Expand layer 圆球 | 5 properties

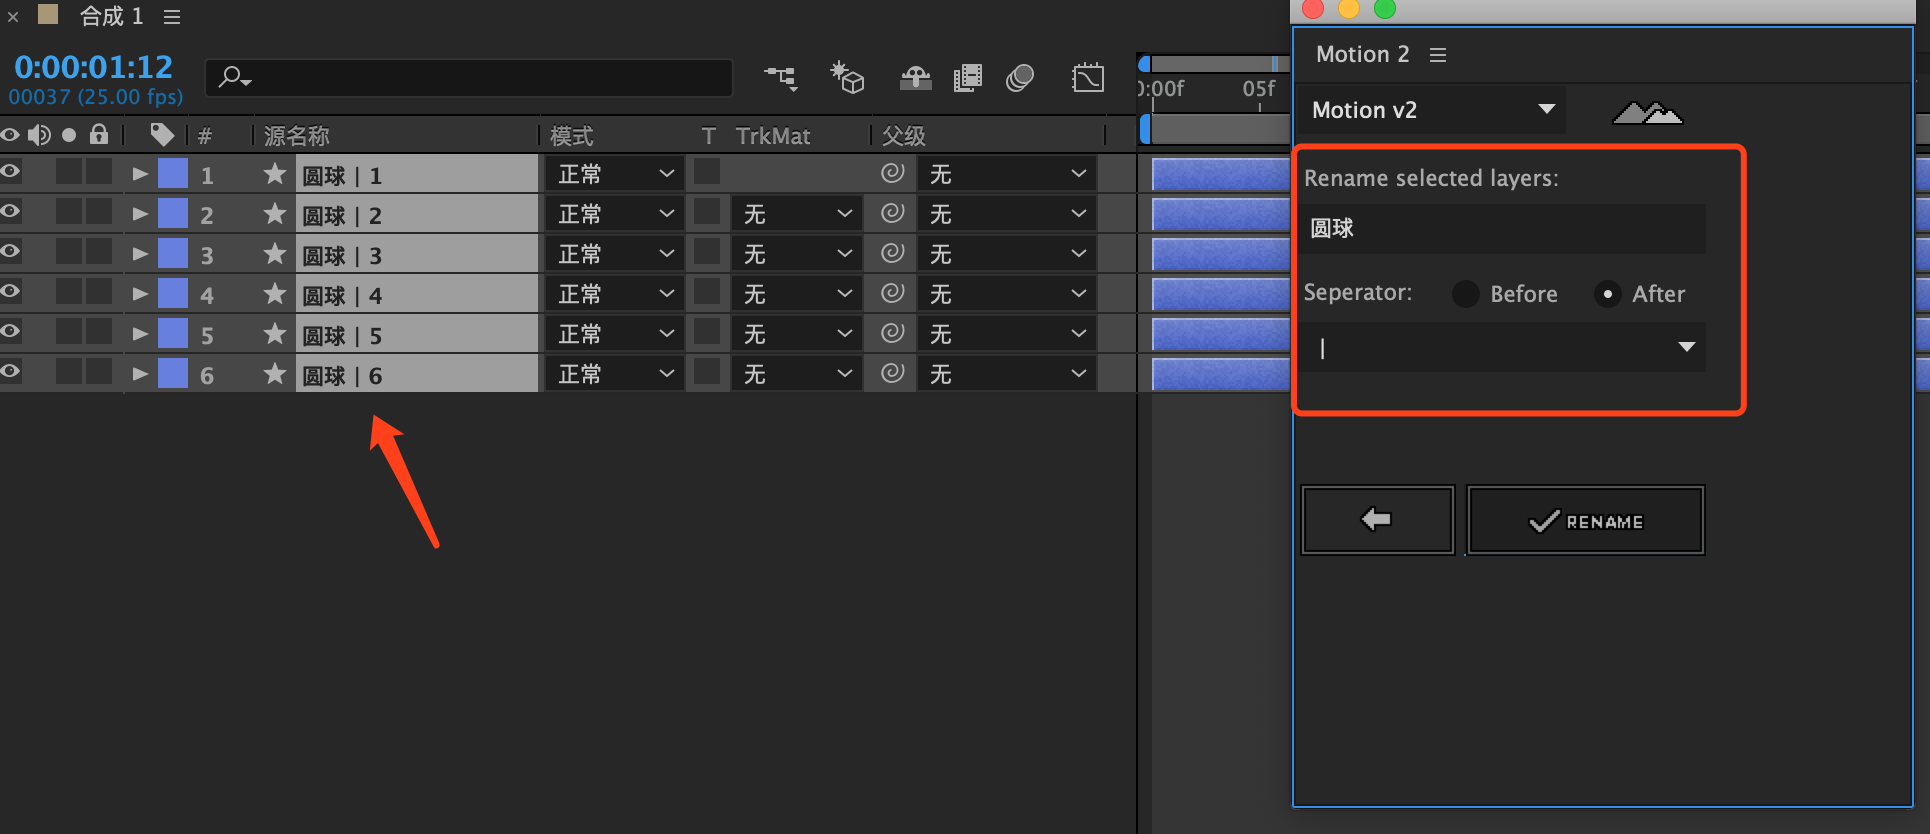[140, 334]
